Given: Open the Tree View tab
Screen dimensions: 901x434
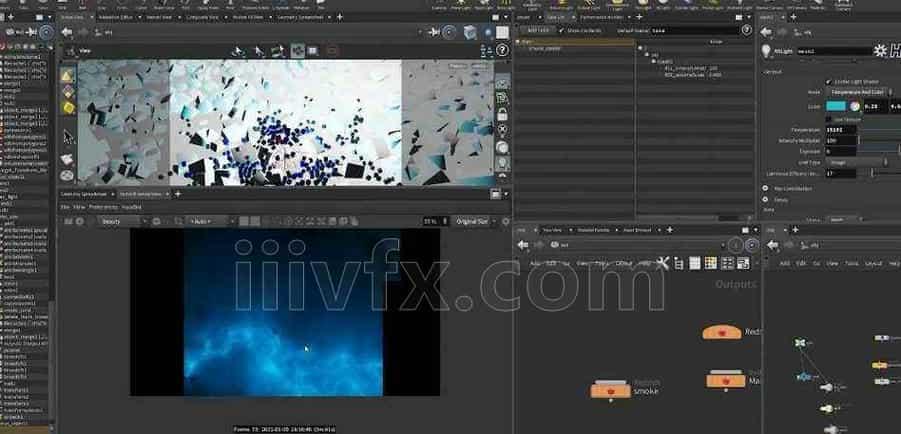Looking at the screenshot, I should click(x=551, y=230).
